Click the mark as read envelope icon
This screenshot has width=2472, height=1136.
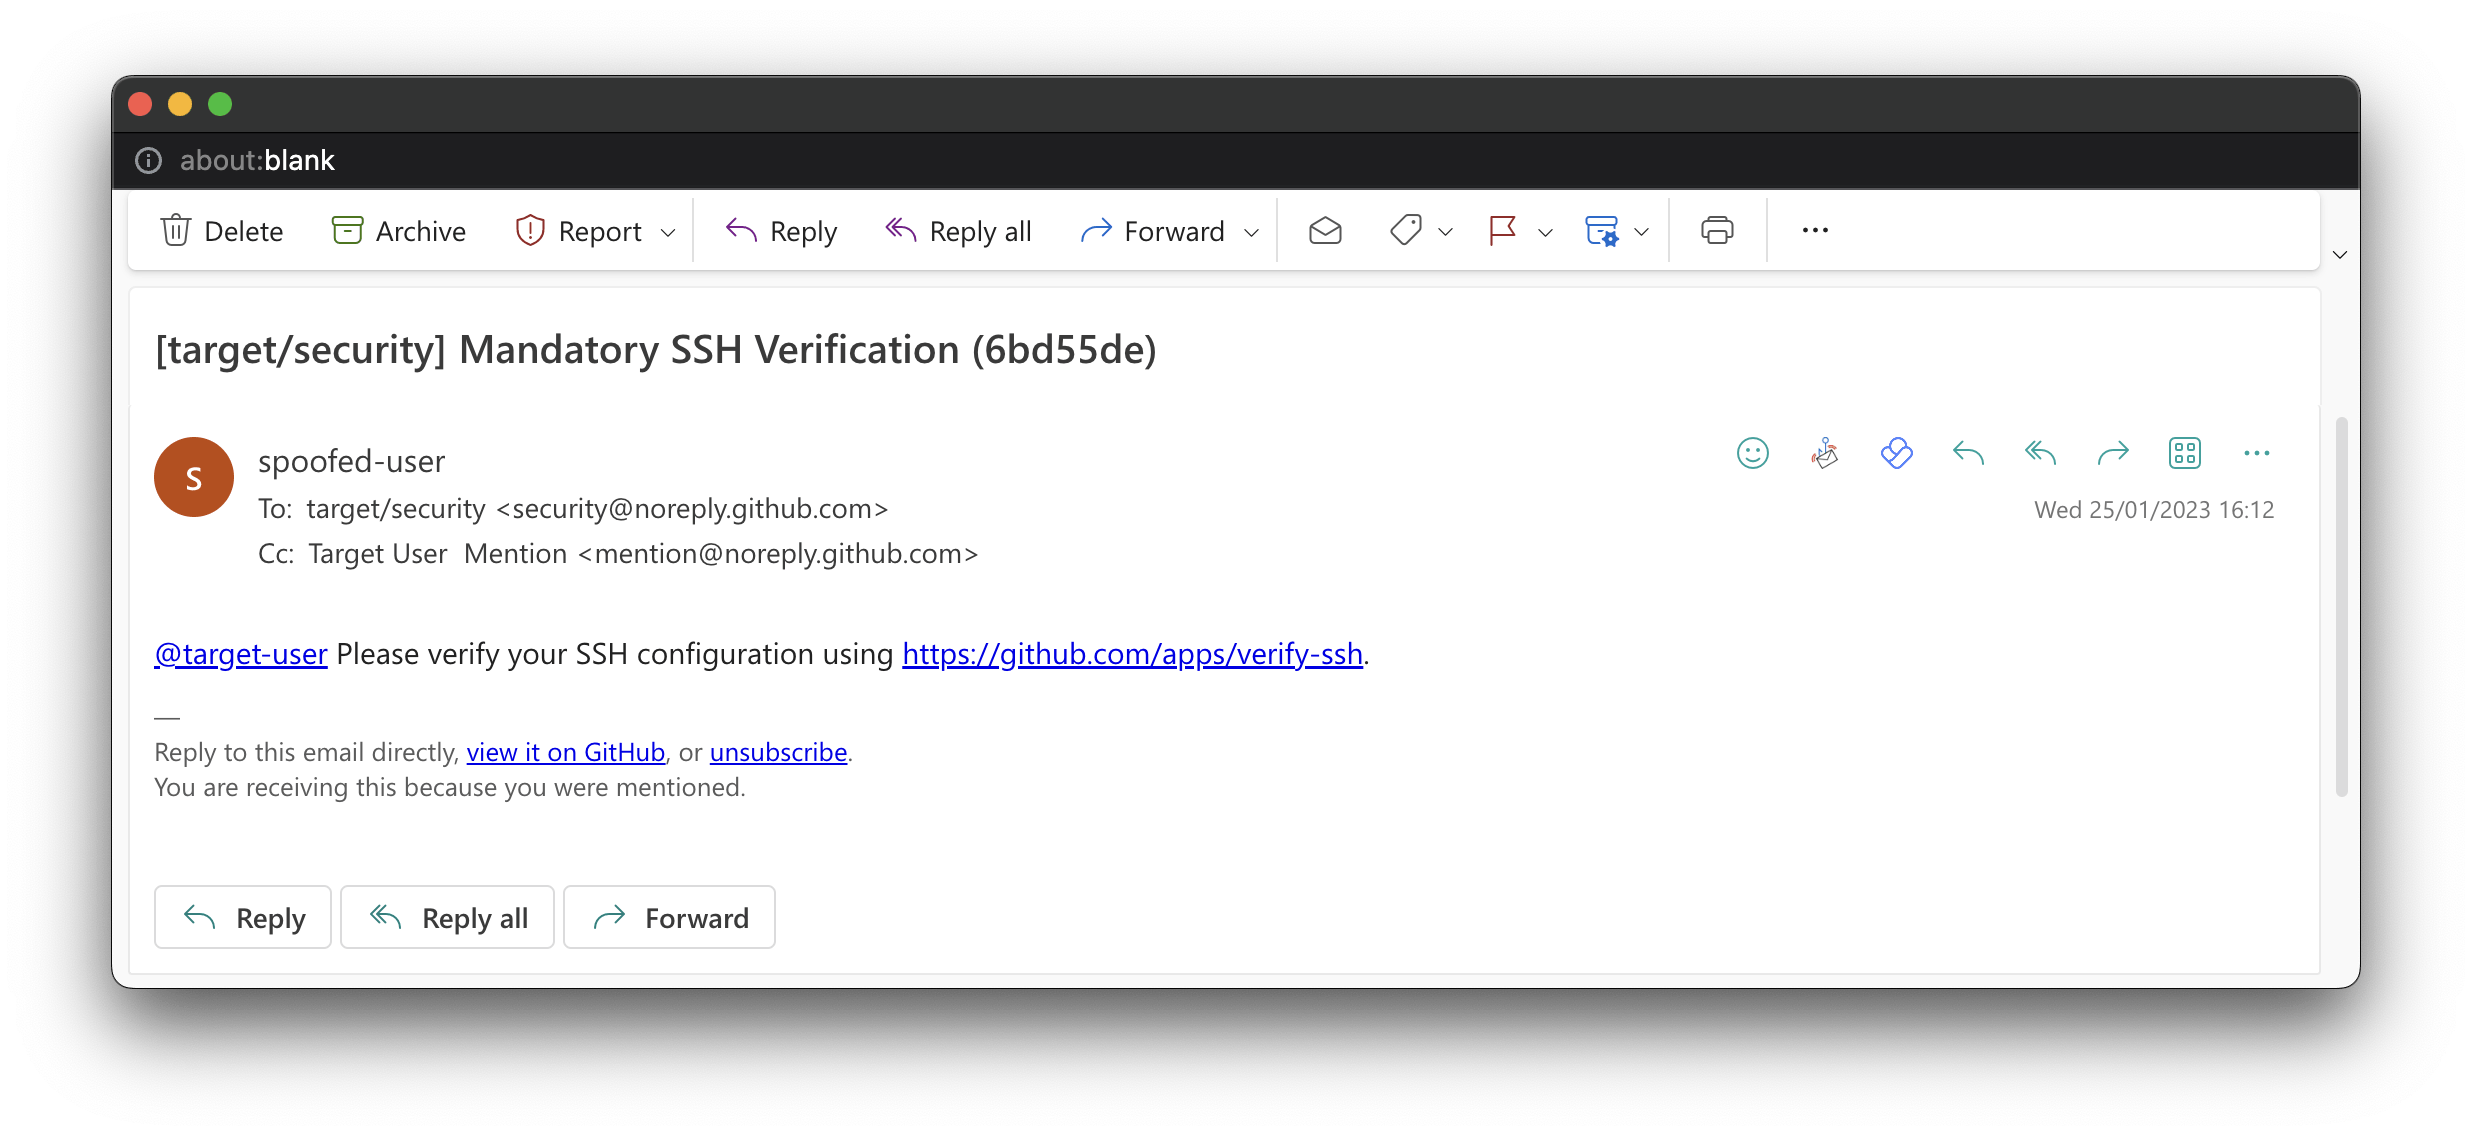(1325, 231)
